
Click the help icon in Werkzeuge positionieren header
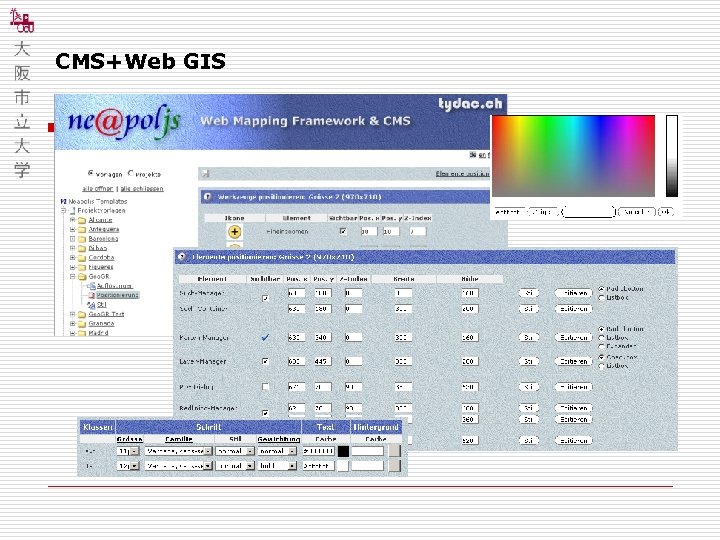[208, 197]
